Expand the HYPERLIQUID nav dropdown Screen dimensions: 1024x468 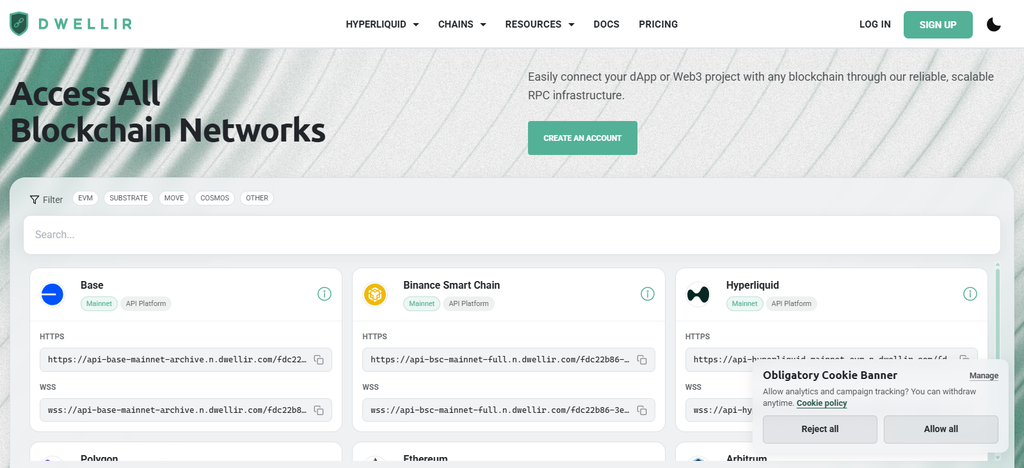pos(382,24)
